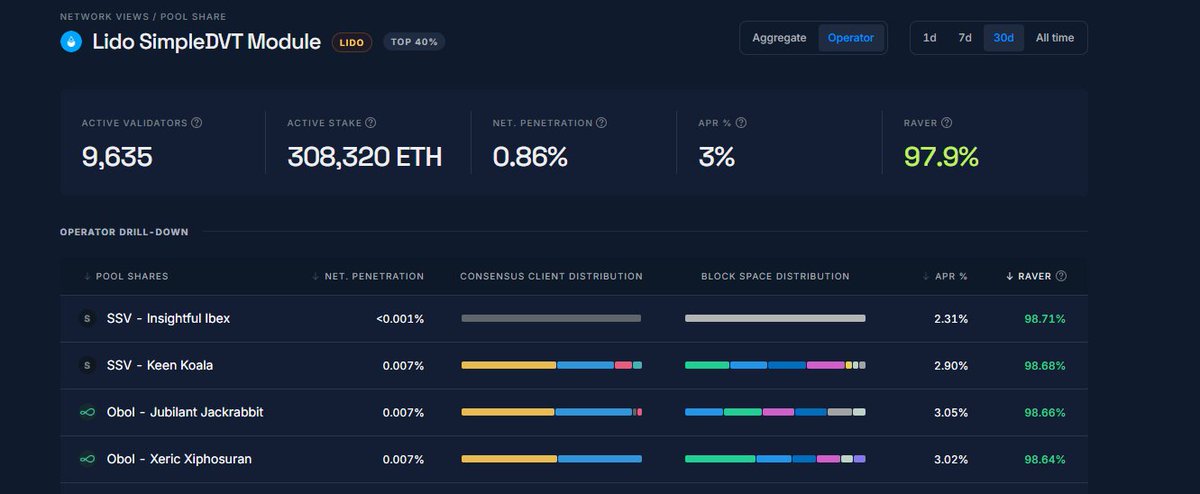The height and width of the screenshot is (494, 1200).
Task: Click the 3% APR value
Action: [717, 157]
